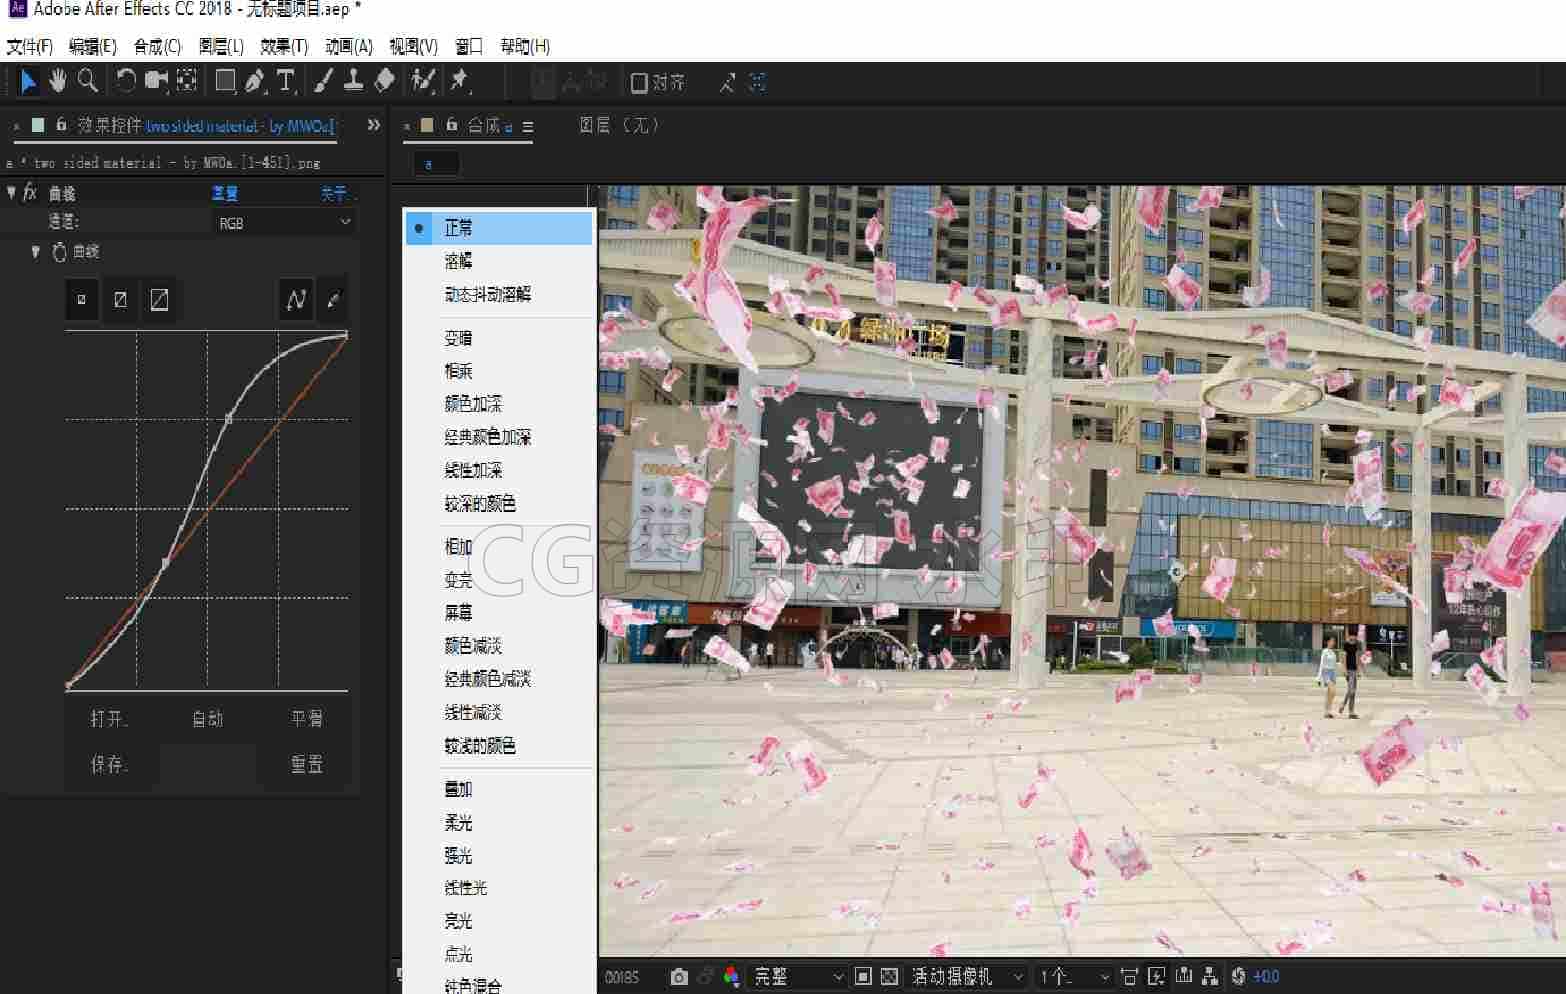
Task: Collapse the curve graph property twirl
Action: tap(36, 252)
